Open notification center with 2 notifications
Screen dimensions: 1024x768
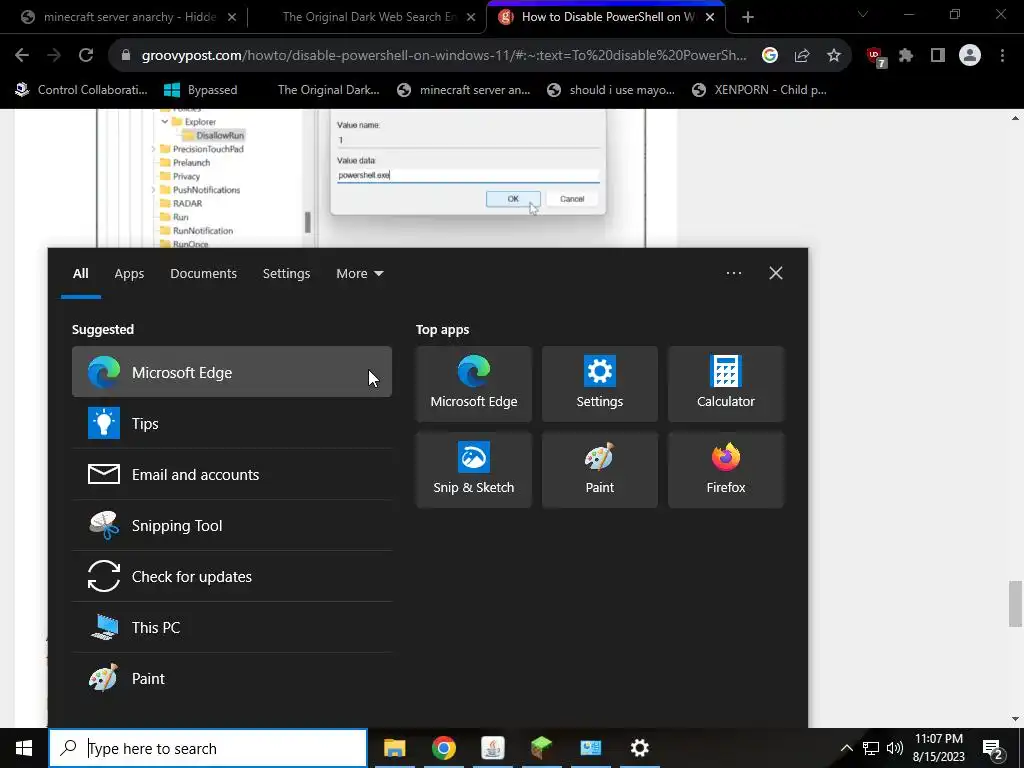pos(993,750)
